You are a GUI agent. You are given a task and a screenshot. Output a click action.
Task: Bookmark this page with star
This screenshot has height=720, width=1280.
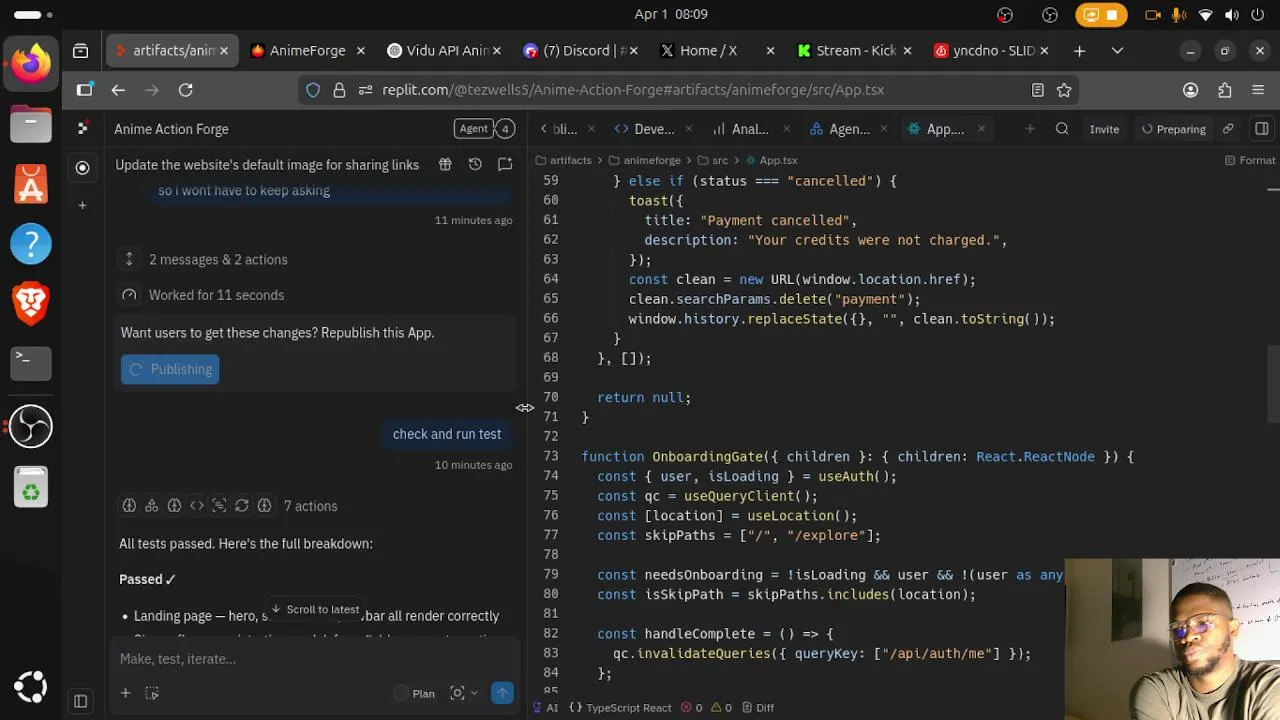tap(1064, 90)
